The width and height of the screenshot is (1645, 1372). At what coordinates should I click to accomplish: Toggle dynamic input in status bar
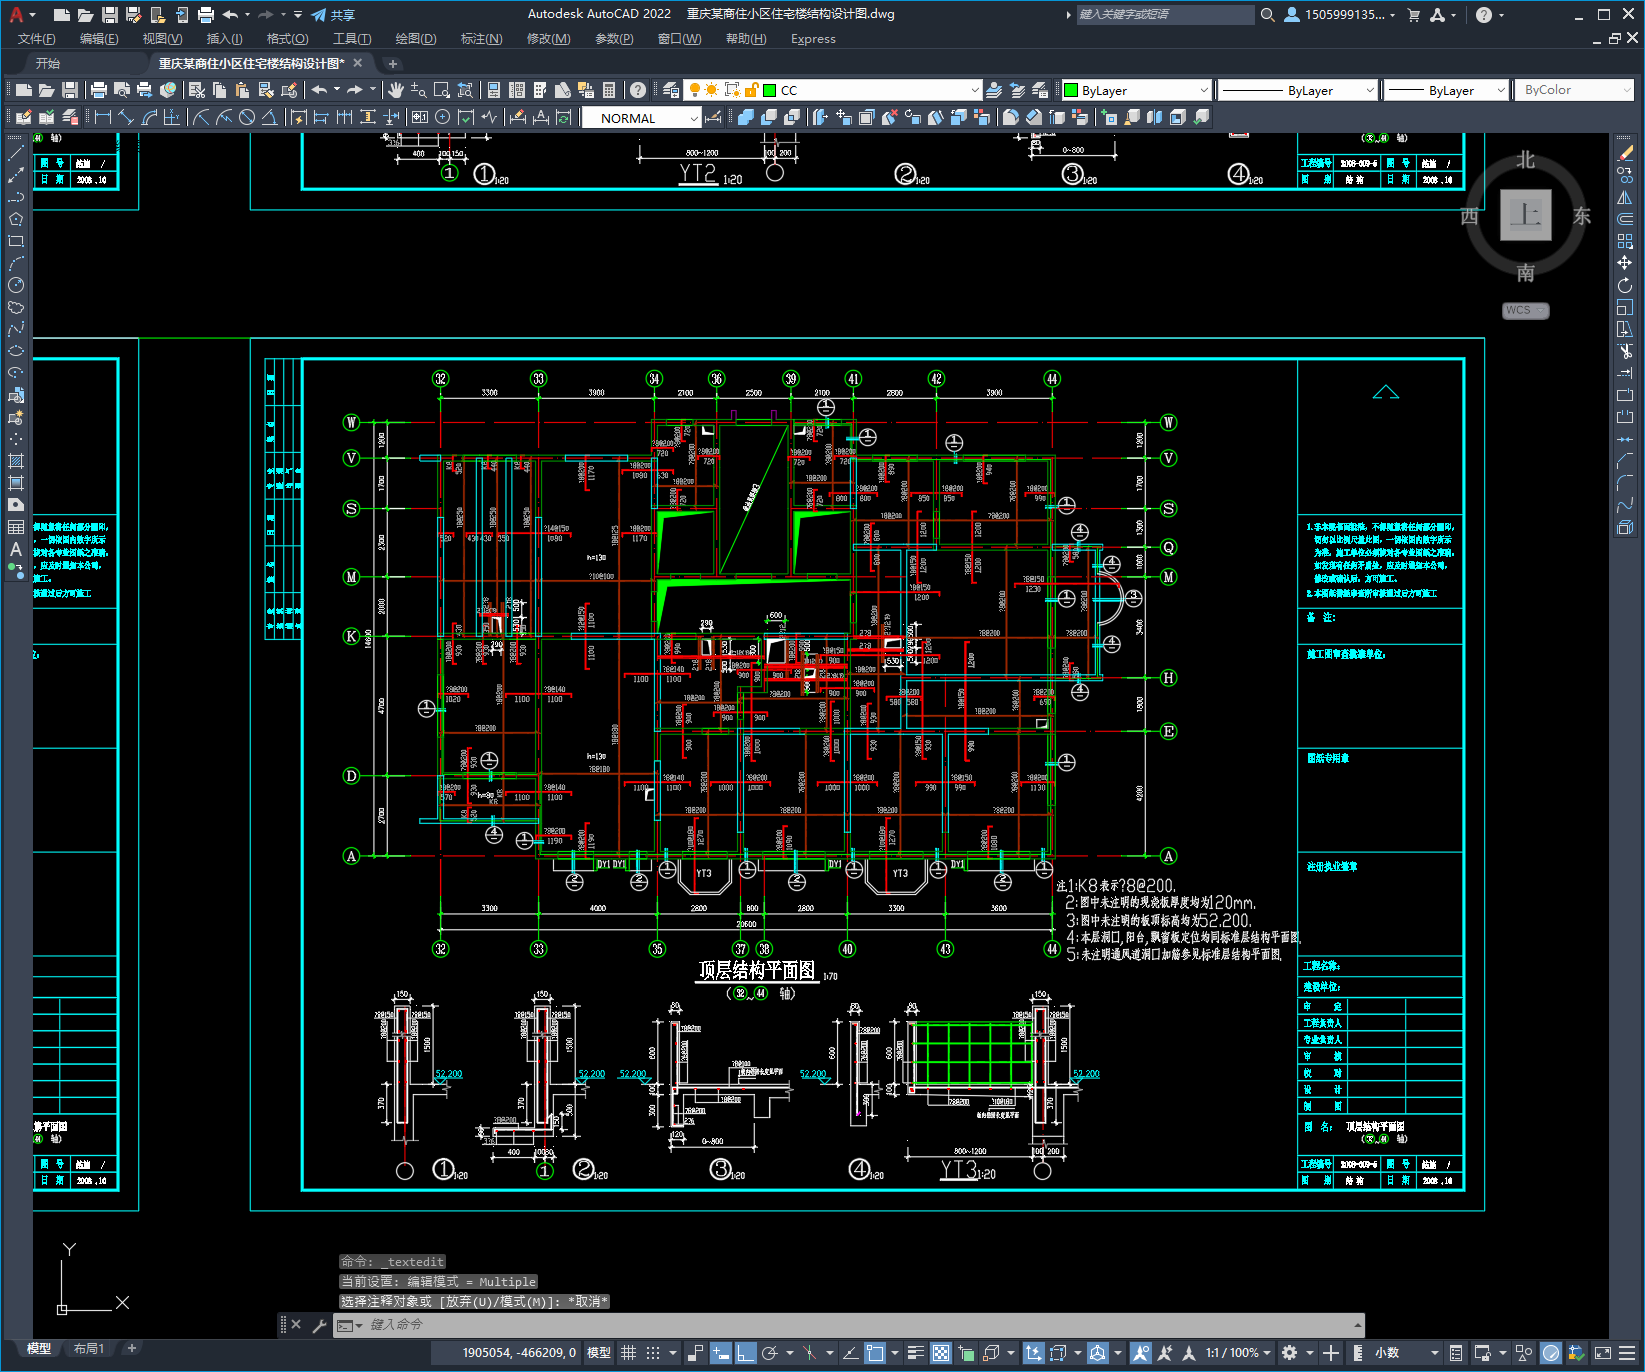tap(721, 1353)
